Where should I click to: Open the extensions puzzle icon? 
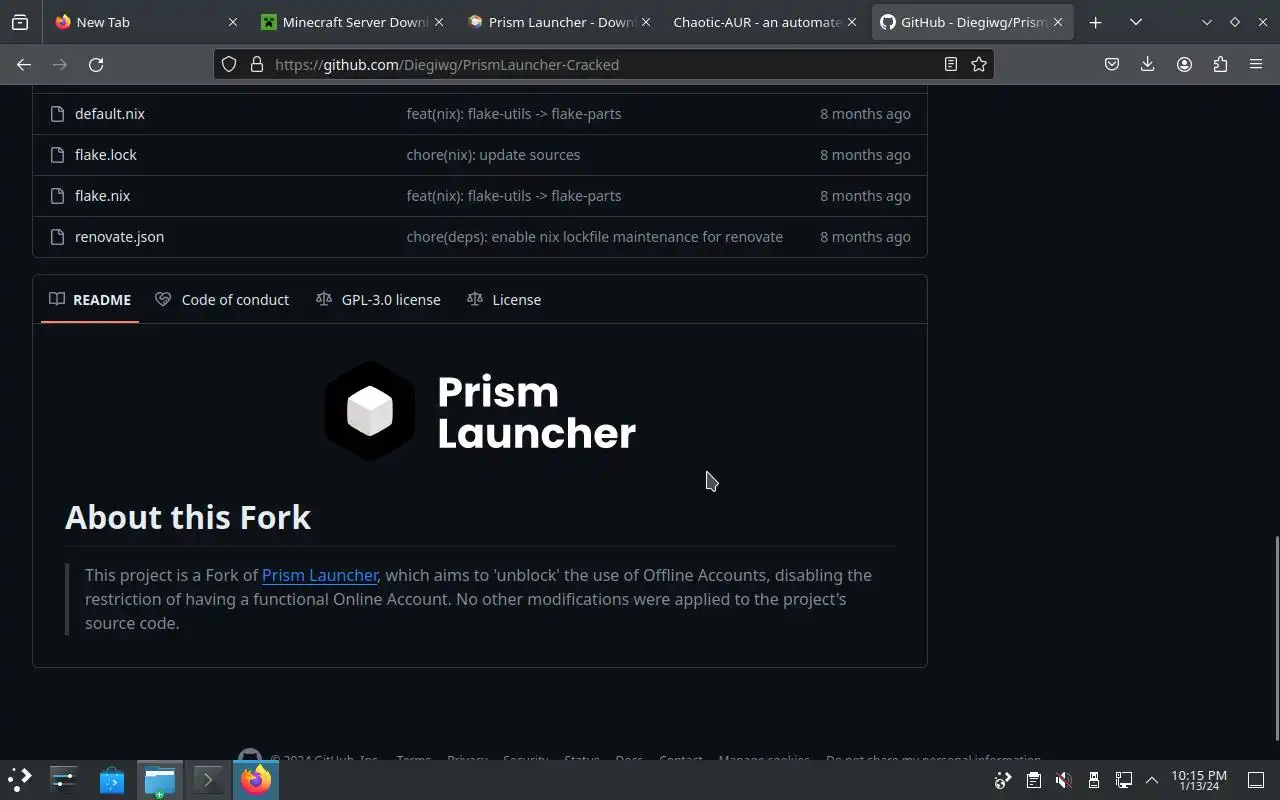click(1220, 64)
